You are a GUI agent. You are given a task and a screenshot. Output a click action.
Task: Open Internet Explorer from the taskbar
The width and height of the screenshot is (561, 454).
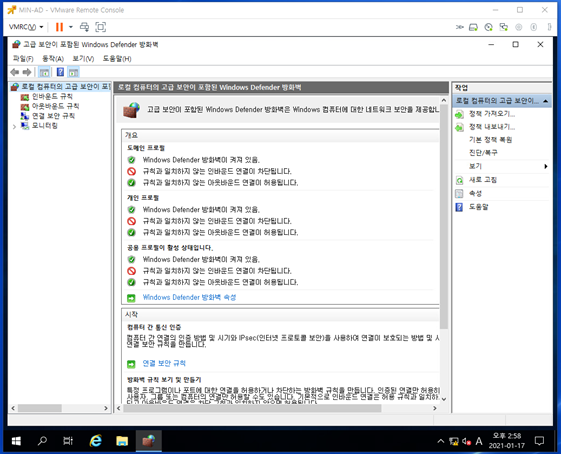pos(96,441)
